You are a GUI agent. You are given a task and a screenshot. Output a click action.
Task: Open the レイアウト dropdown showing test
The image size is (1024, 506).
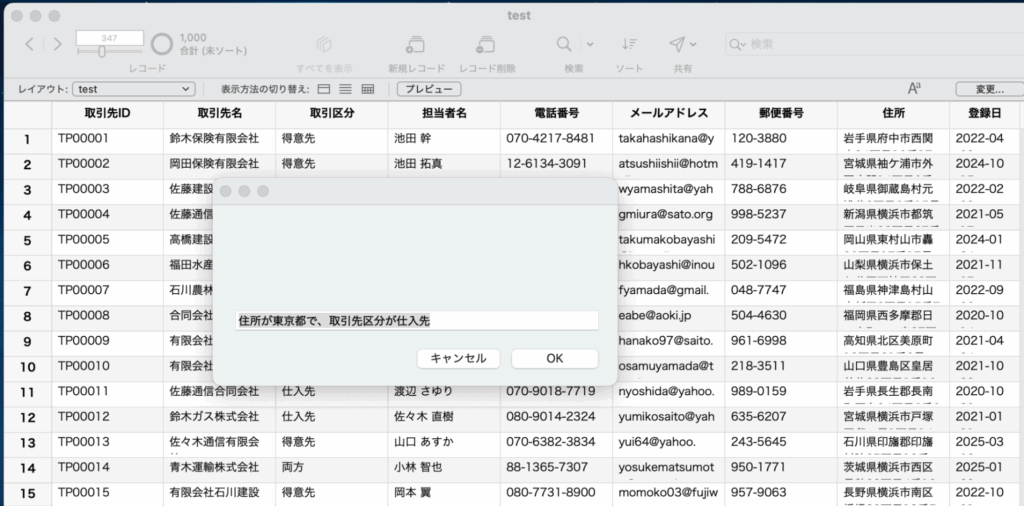click(x=133, y=89)
